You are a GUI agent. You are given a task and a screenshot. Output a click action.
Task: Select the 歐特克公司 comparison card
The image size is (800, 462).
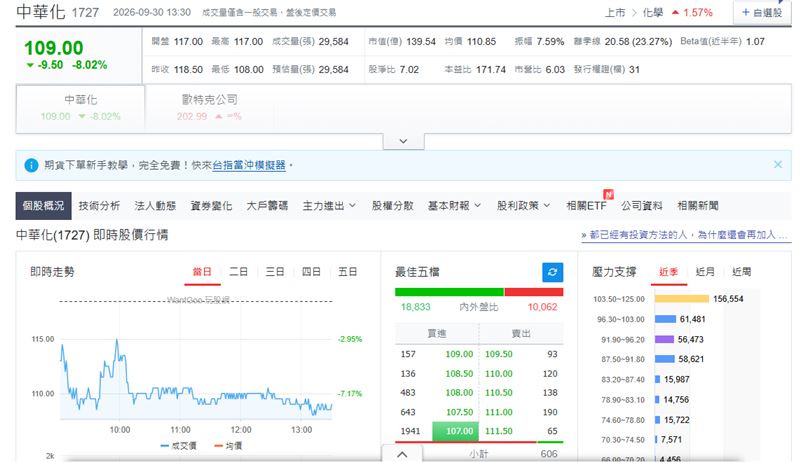click(x=209, y=108)
